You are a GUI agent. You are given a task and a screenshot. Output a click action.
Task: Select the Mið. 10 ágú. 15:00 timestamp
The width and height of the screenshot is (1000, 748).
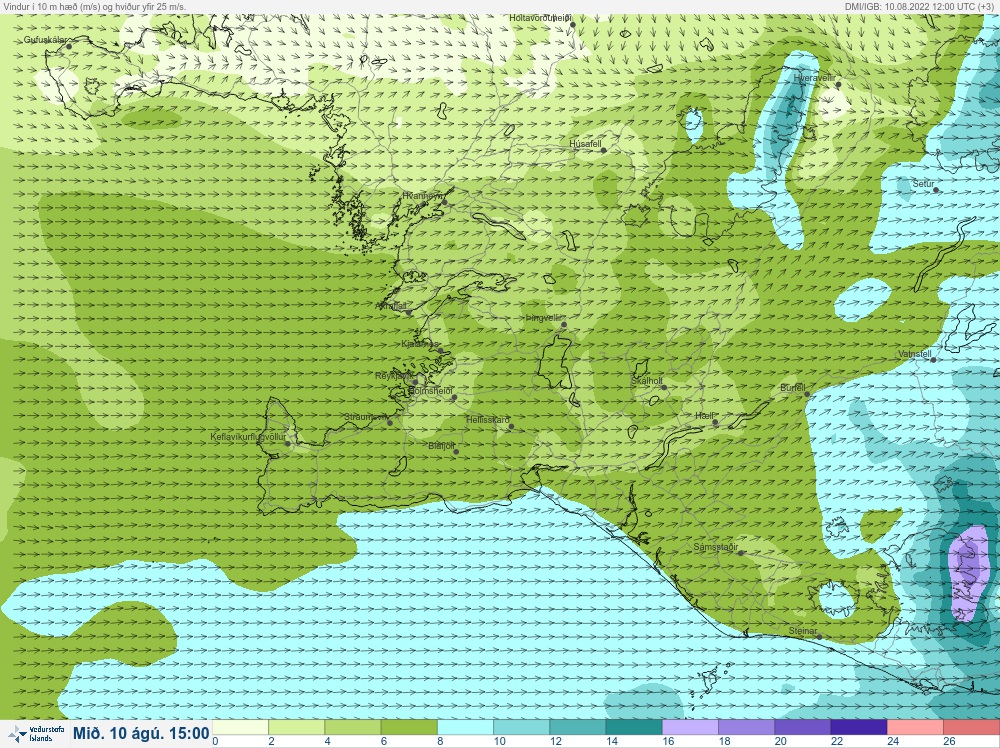click(x=141, y=733)
